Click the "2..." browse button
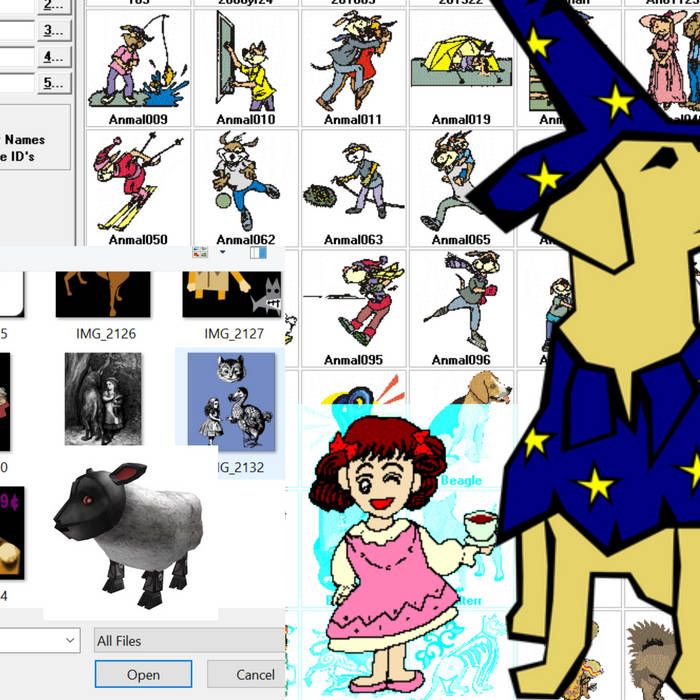700x700 pixels. (x=53, y=5)
